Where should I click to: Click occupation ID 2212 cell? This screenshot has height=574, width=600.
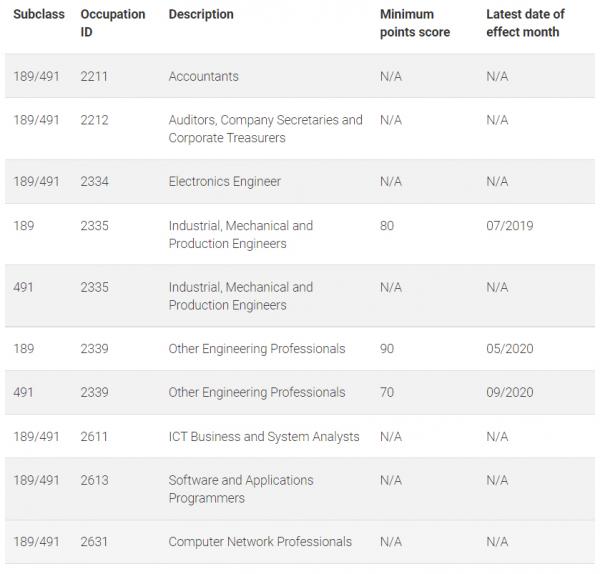[x=96, y=121]
